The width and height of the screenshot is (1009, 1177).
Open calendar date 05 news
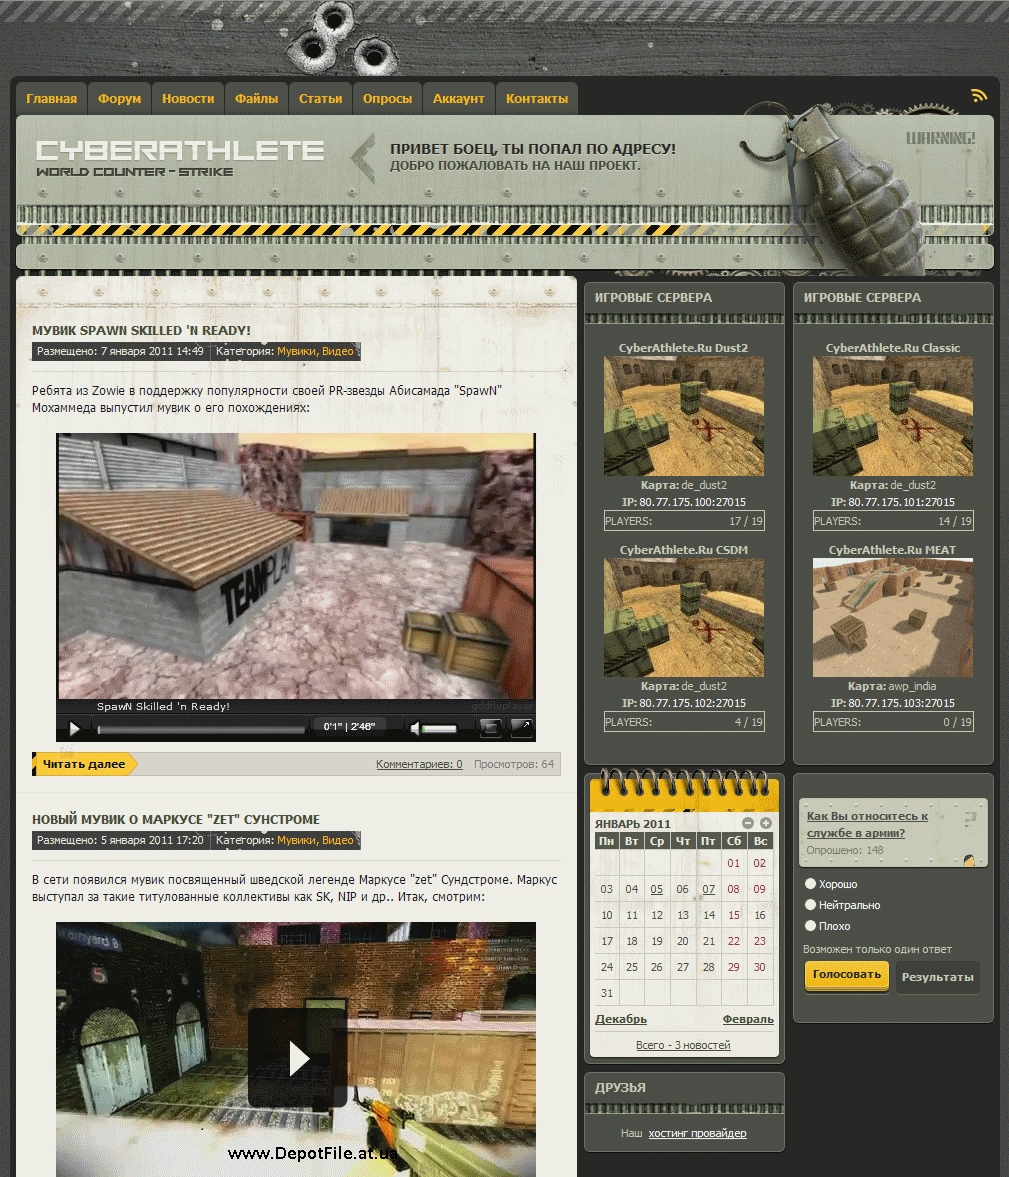[657, 890]
